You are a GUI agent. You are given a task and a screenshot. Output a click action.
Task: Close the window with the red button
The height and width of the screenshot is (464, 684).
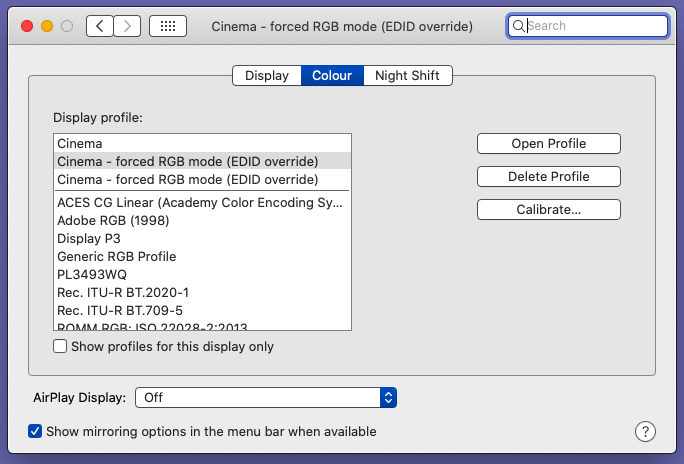pos(27,26)
